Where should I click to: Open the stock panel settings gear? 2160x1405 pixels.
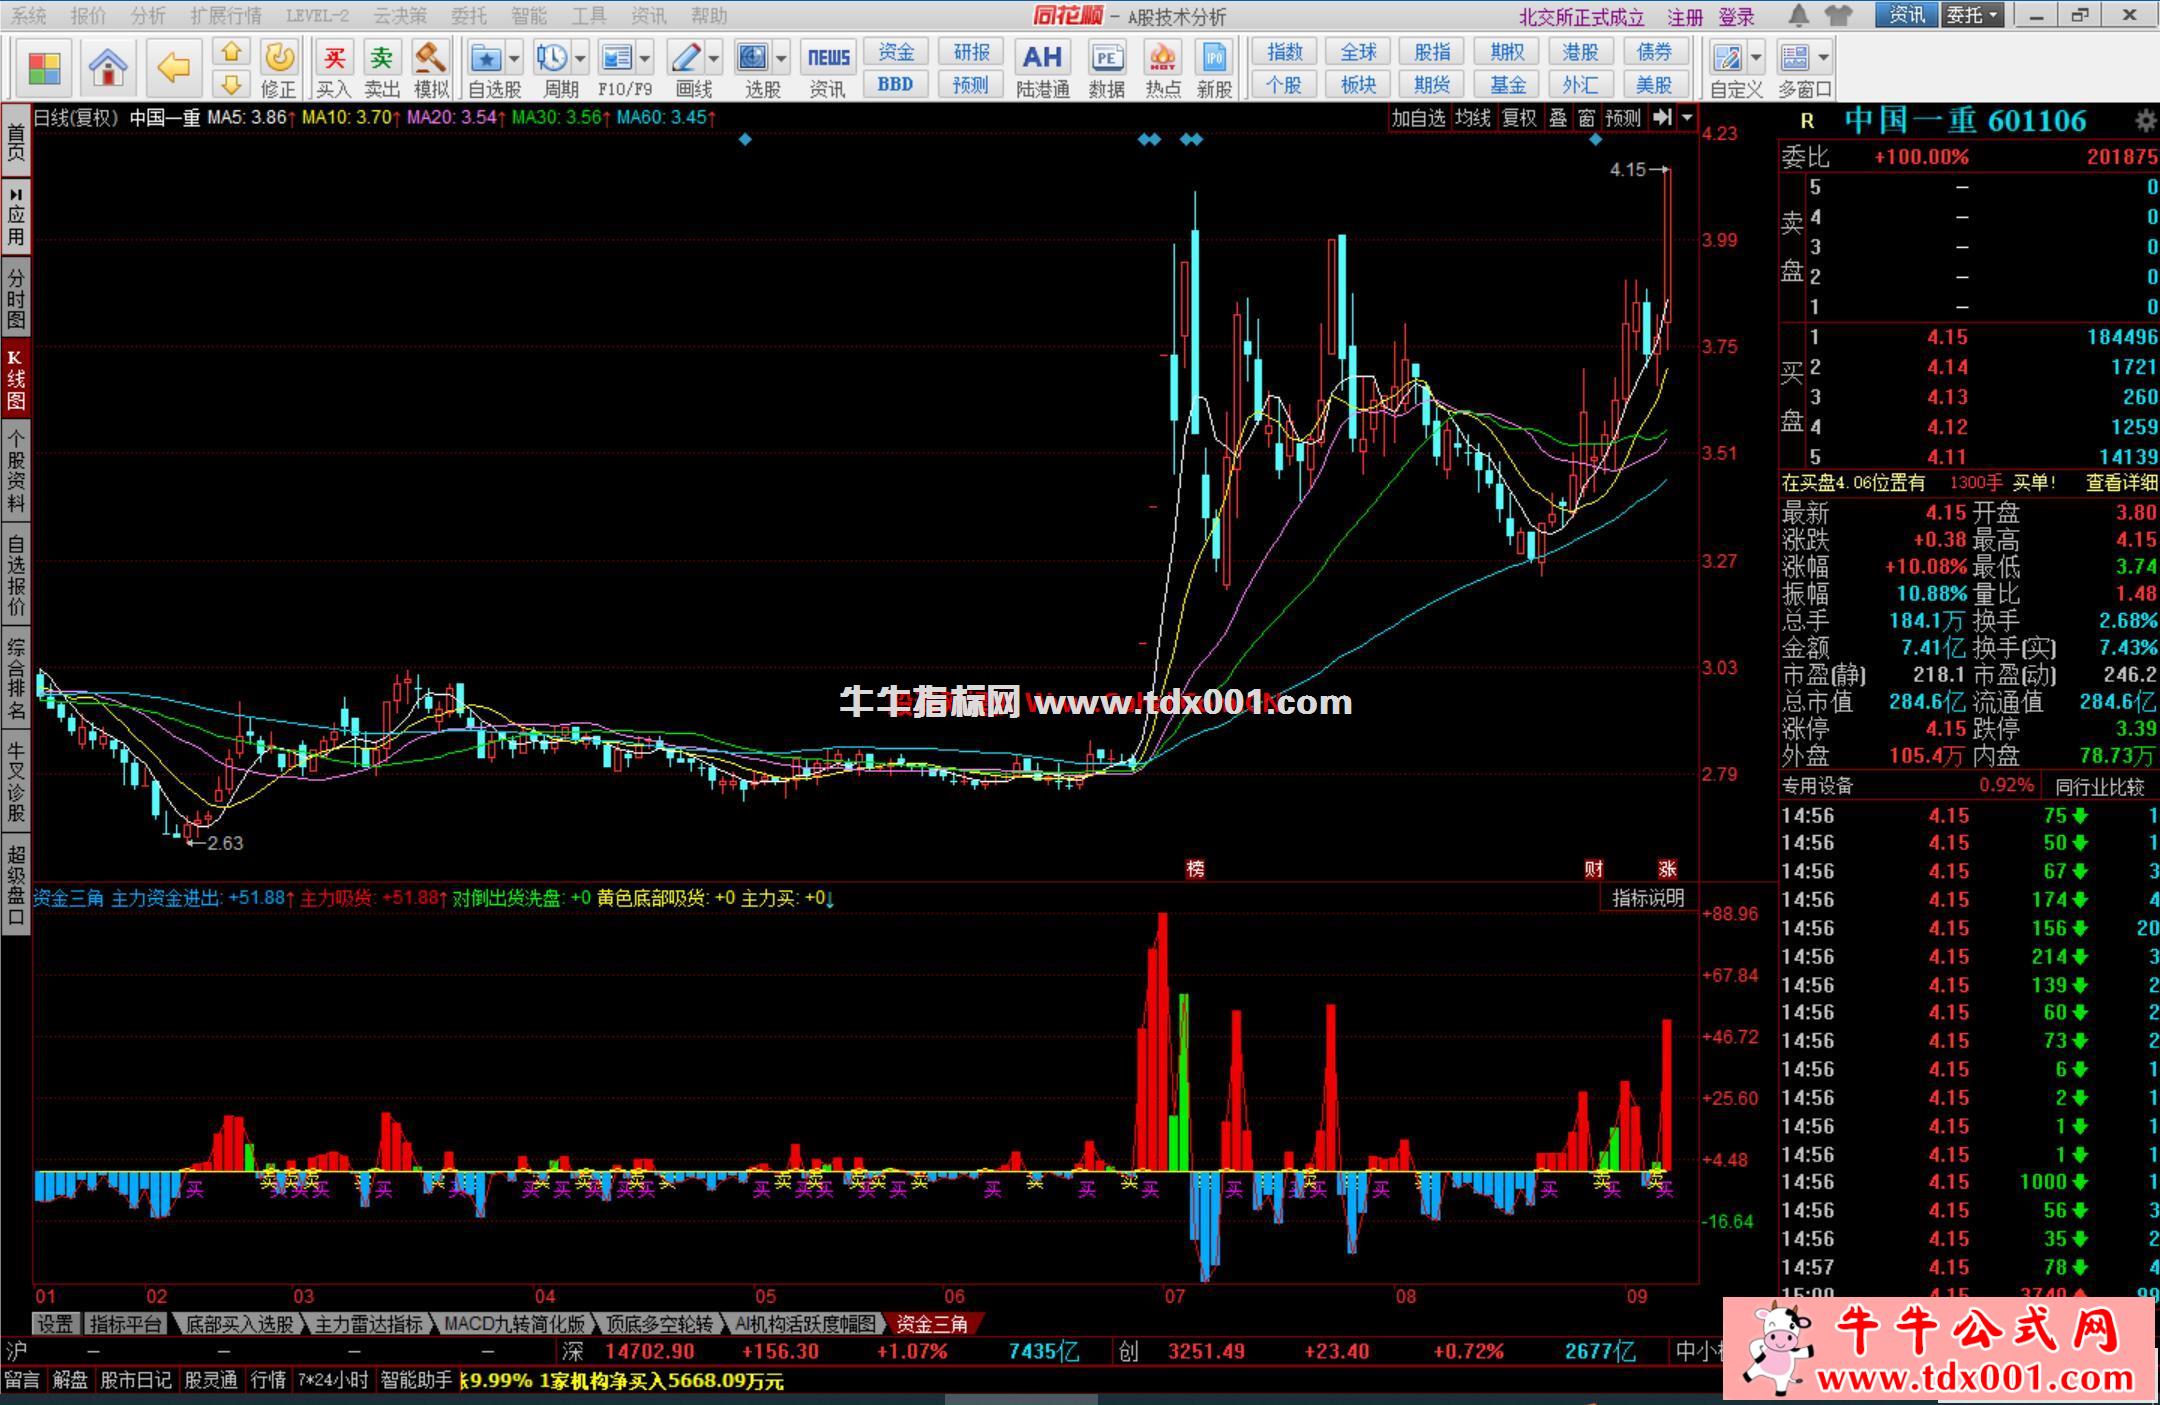[x=2144, y=121]
